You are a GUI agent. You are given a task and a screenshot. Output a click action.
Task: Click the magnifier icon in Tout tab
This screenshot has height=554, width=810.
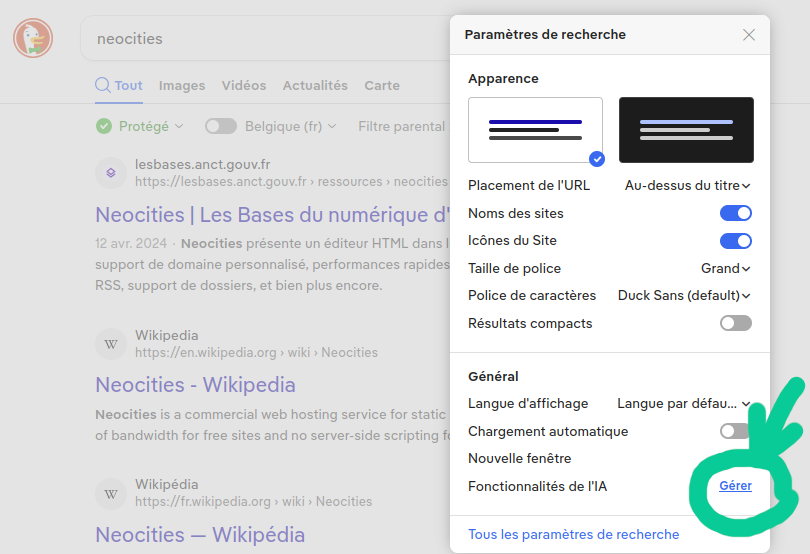pyautogui.click(x=102, y=85)
